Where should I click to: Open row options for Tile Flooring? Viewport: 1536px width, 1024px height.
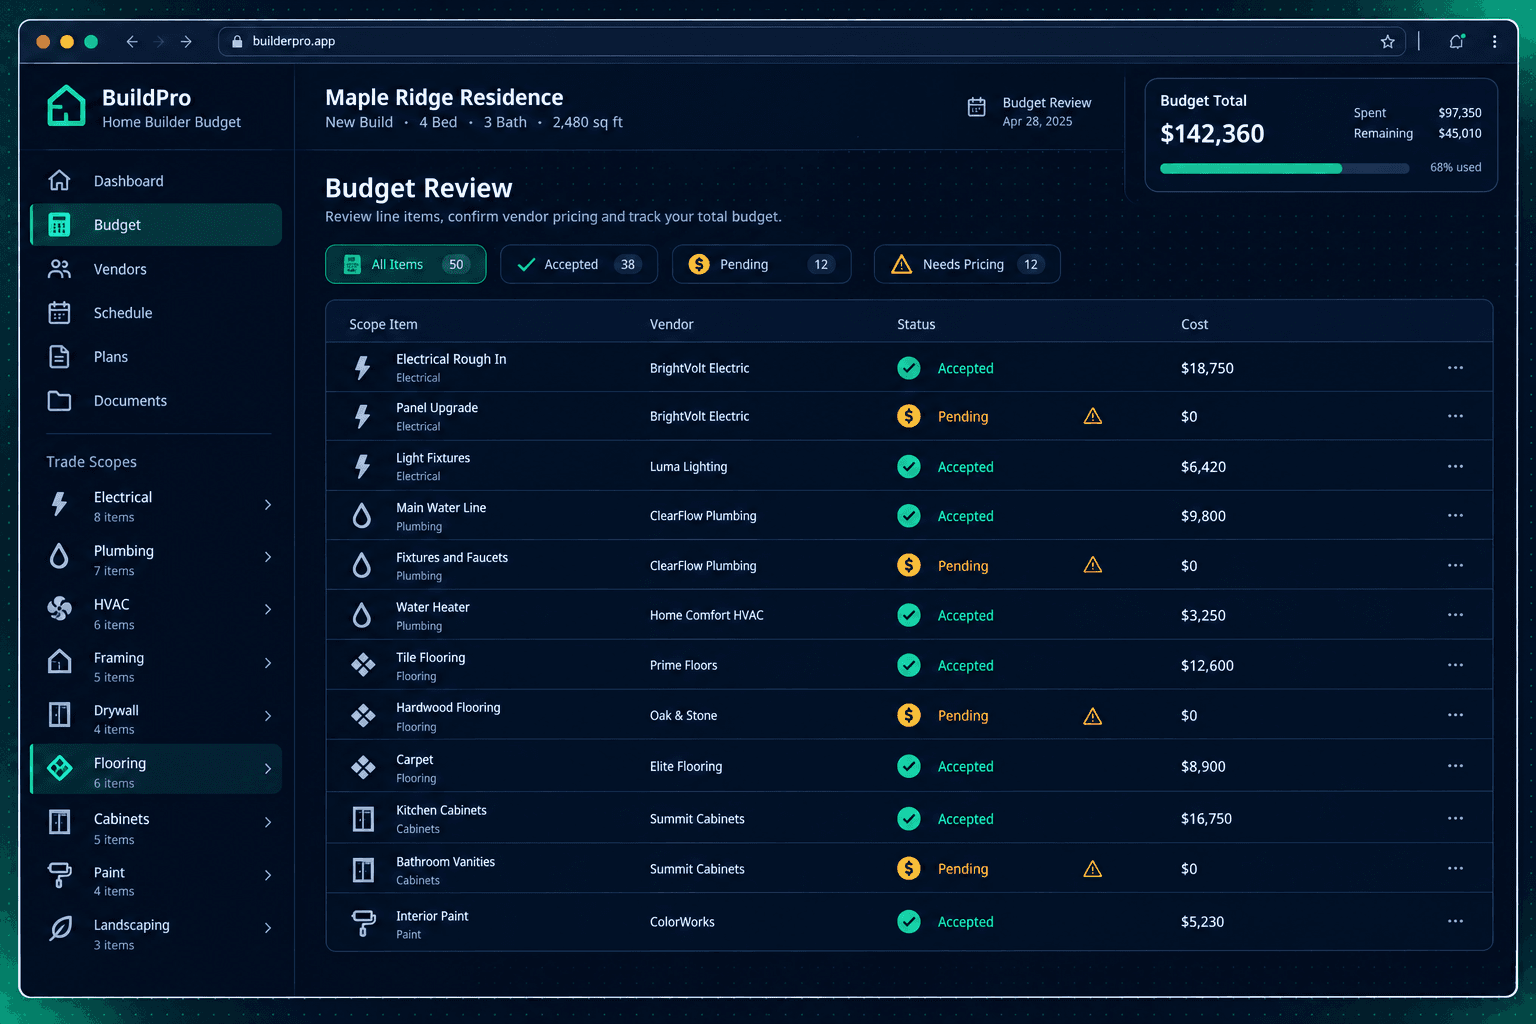[x=1455, y=665]
